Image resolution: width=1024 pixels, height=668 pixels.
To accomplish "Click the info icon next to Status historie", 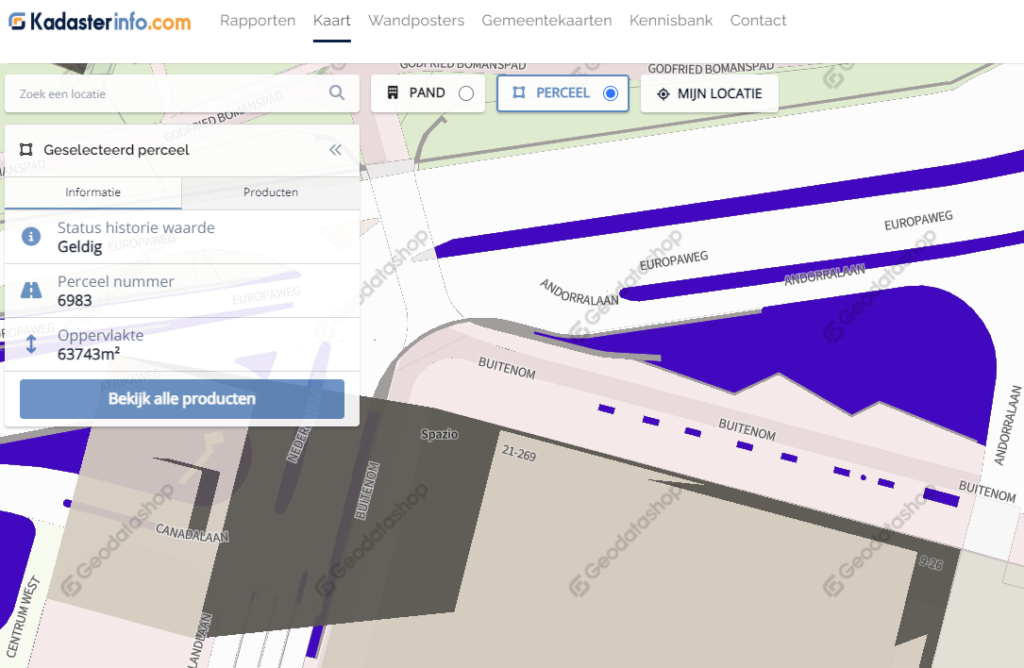I will [31, 237].
